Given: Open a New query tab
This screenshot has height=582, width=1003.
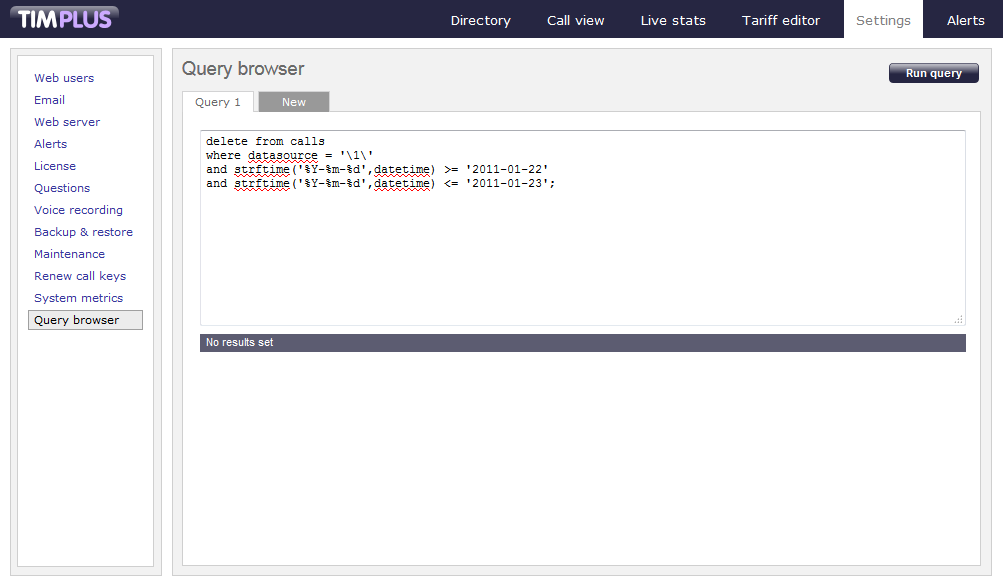Looking at the screenshot, I should click(294, 102).
